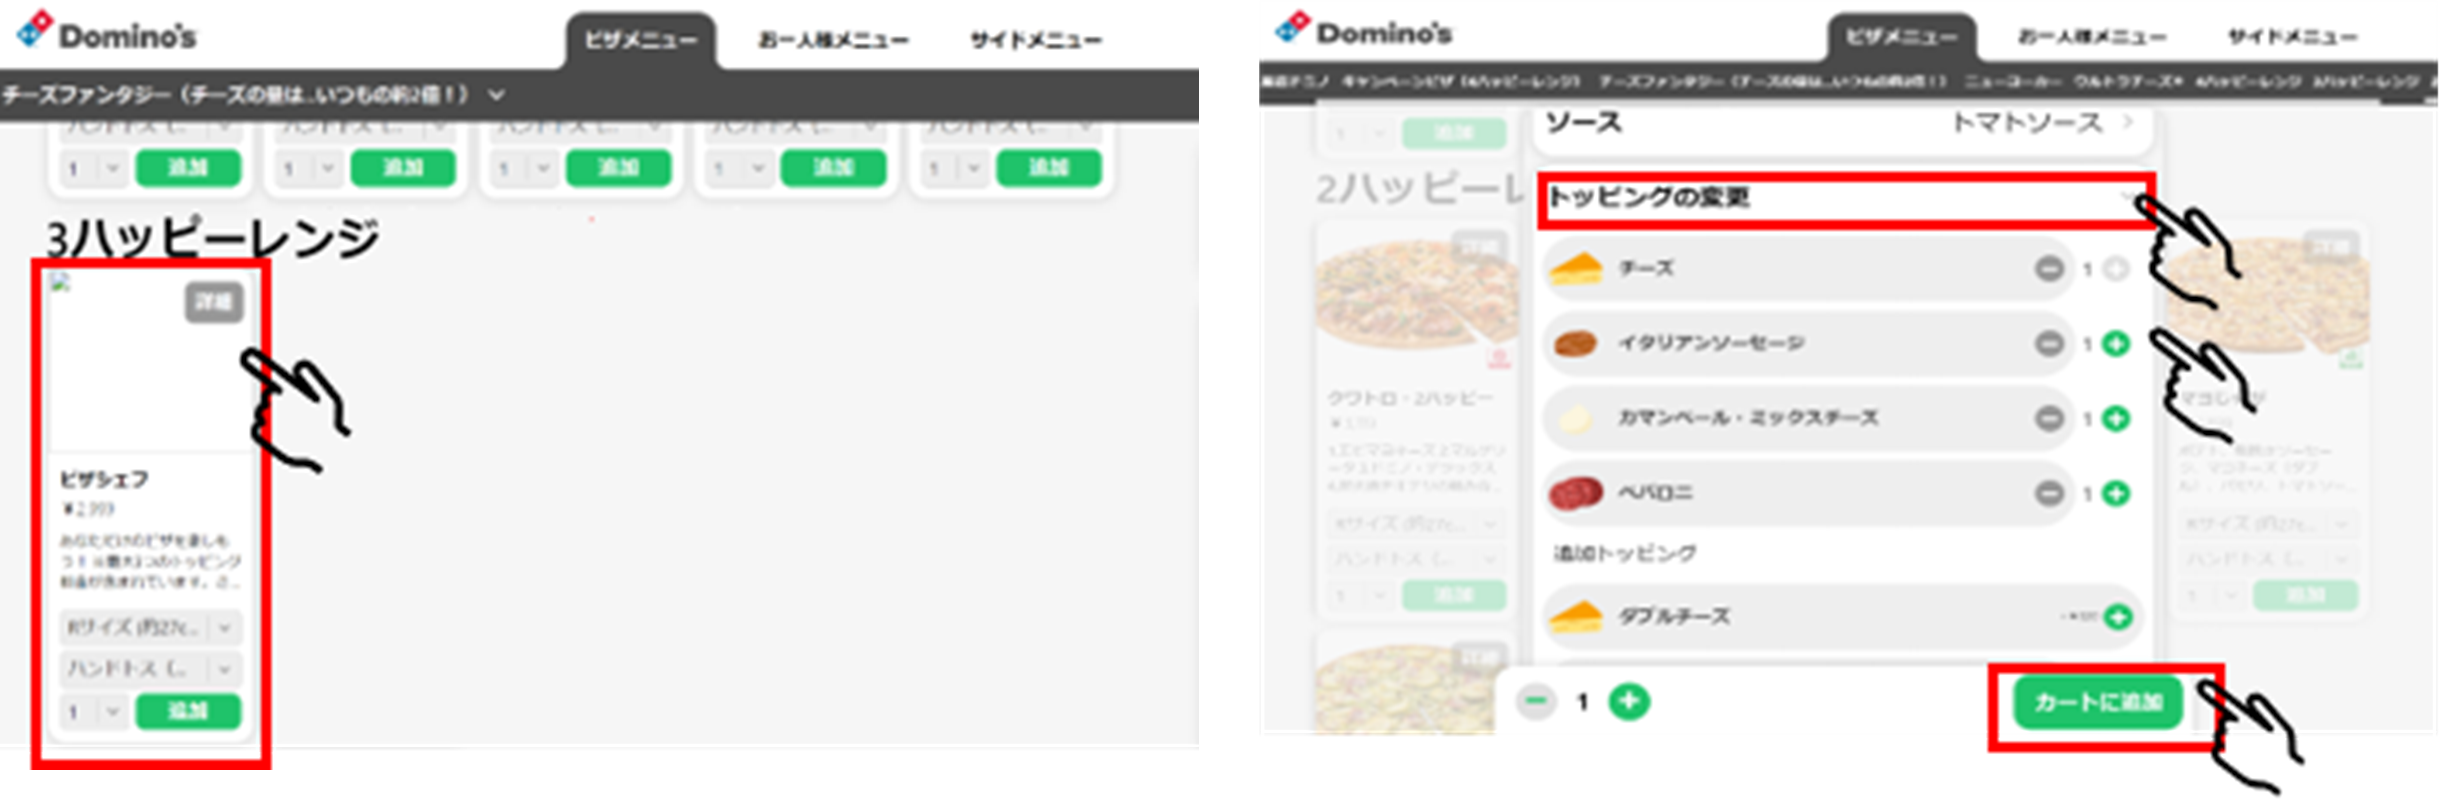Click the イタリアンソーセージ topping row label

[x=1712, y=343]
